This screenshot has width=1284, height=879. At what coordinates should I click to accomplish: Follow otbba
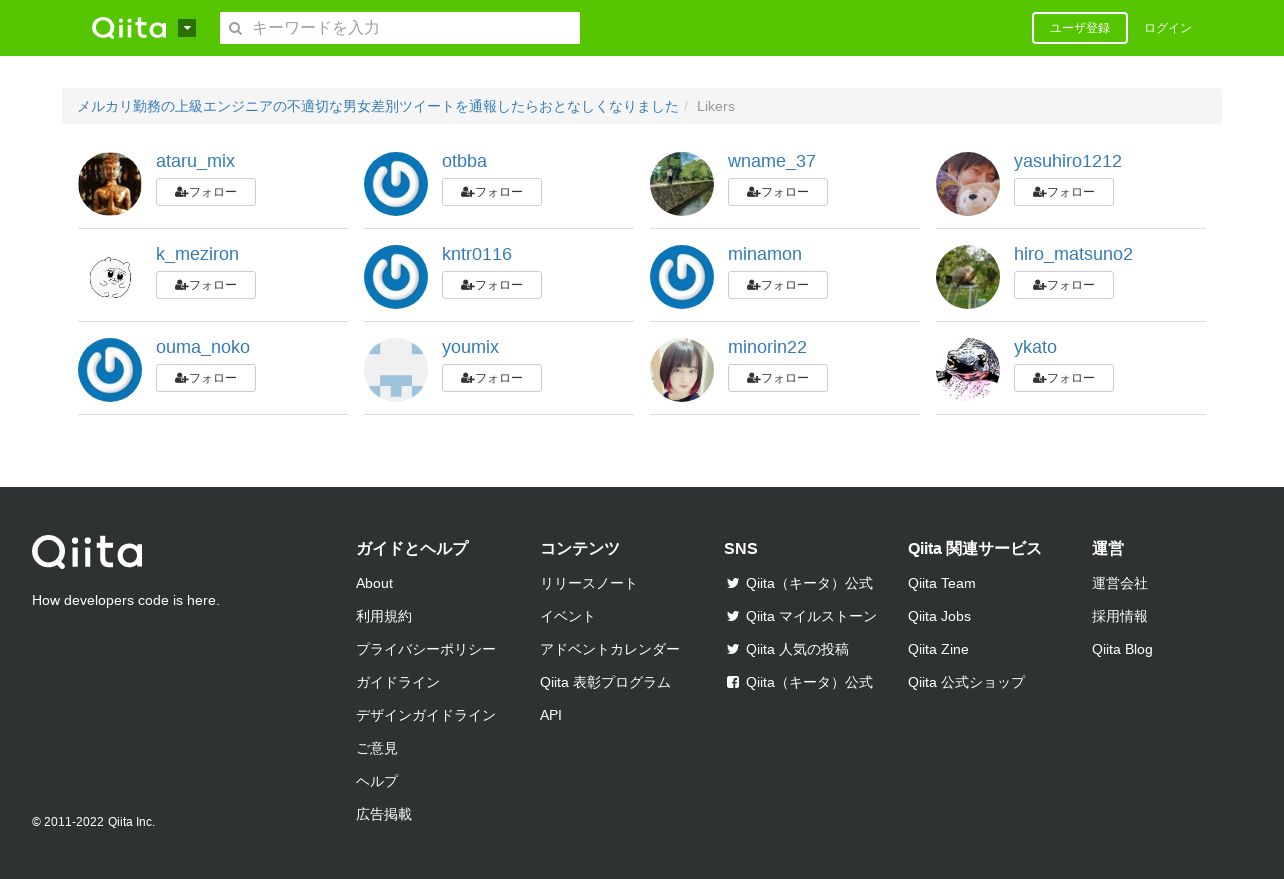pyautogui.click(x=492, y=192)
